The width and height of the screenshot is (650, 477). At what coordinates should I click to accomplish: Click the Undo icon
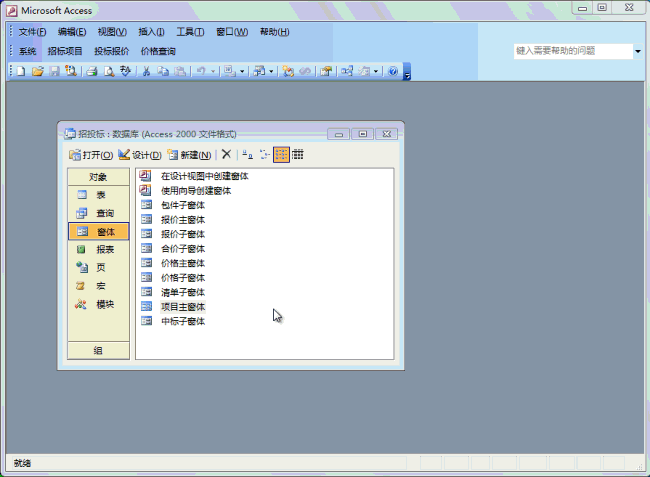tap(201, 71)
